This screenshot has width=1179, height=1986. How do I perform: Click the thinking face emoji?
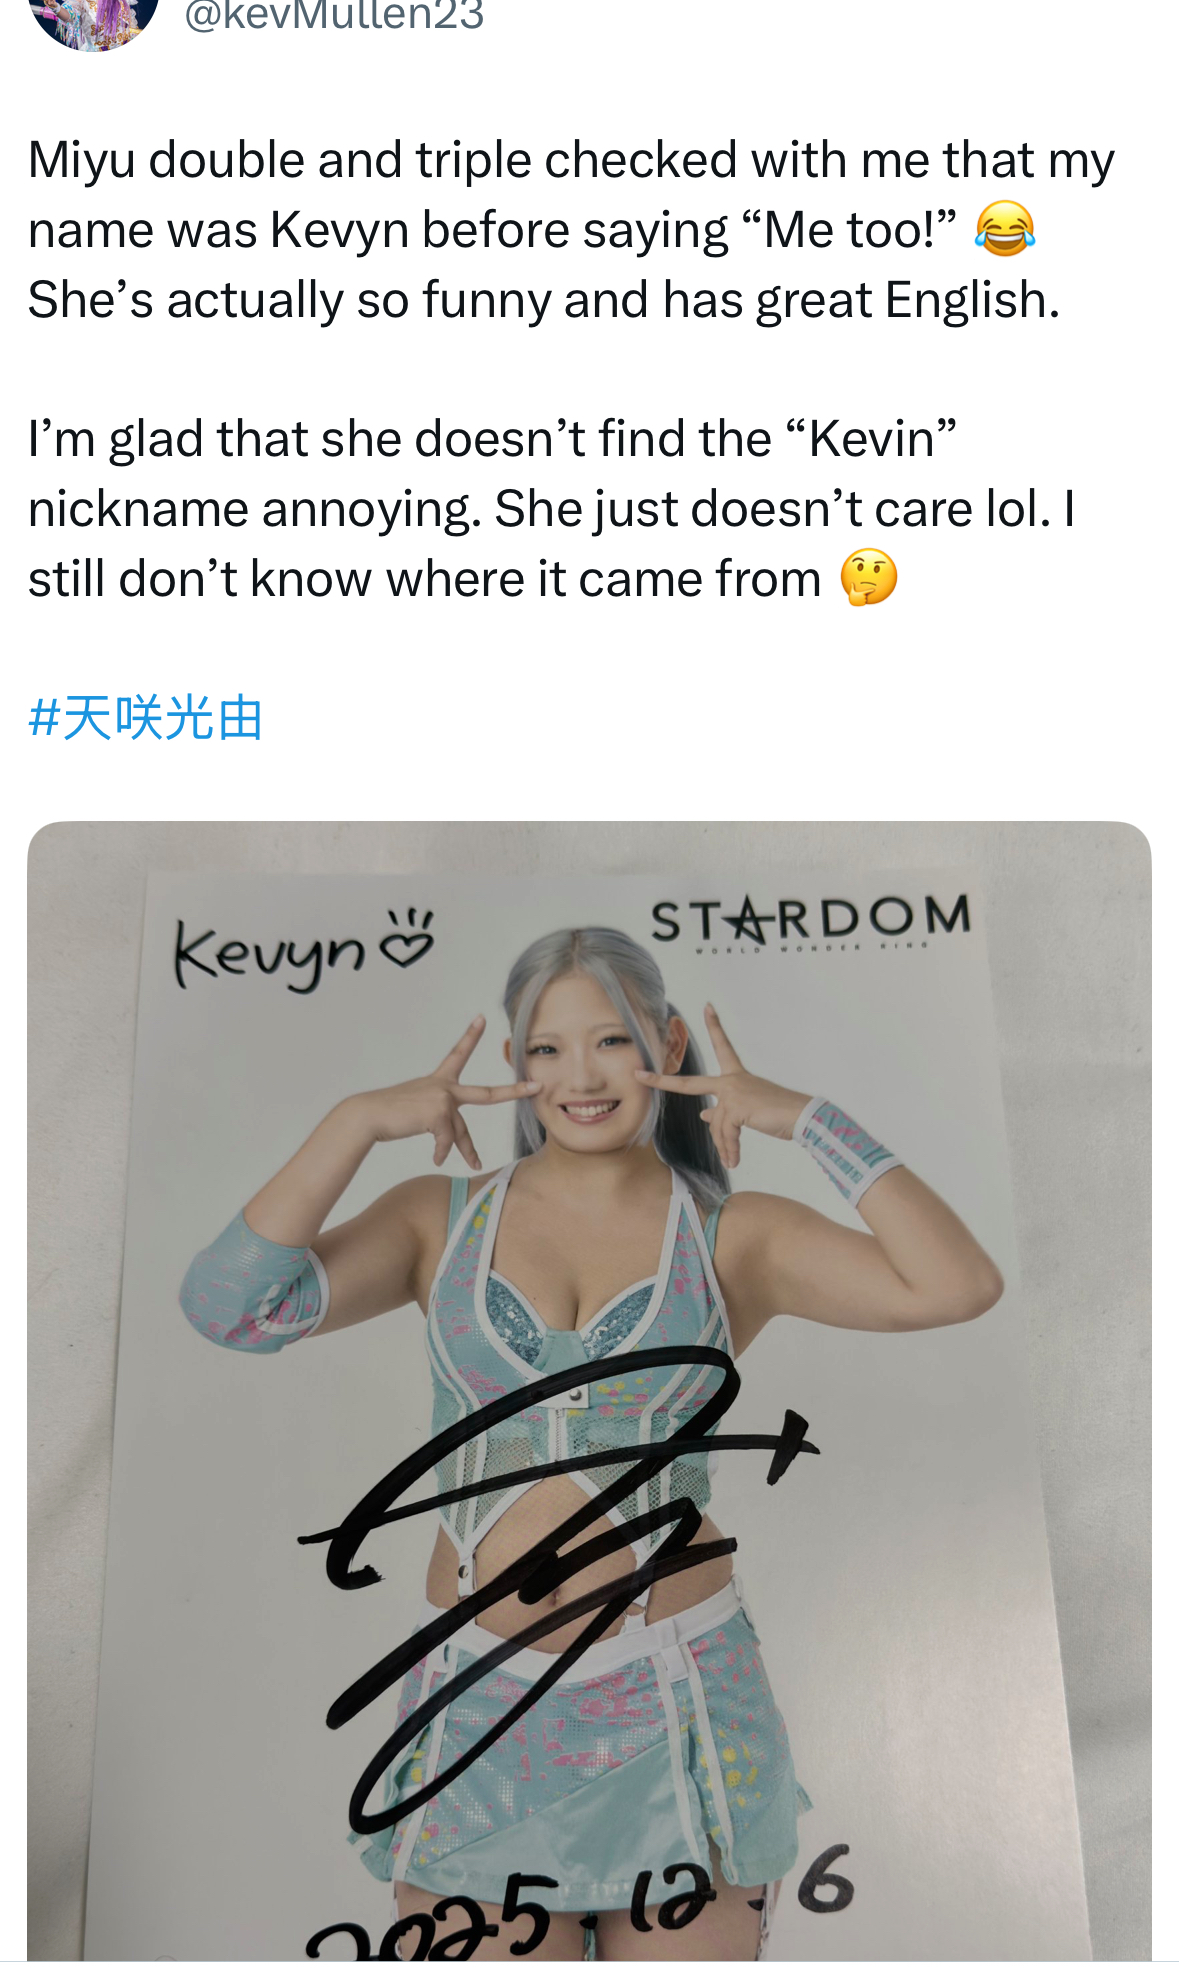point(868,578)
